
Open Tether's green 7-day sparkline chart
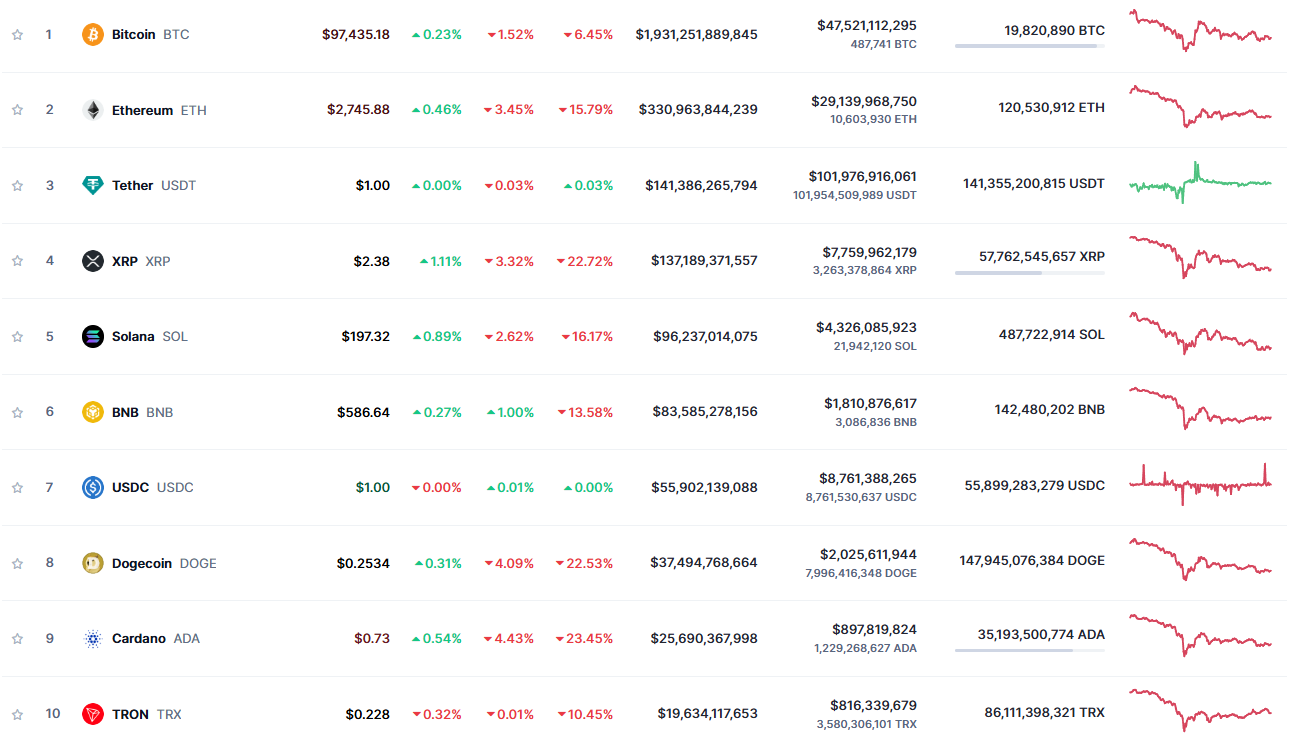coord(1200,182)
